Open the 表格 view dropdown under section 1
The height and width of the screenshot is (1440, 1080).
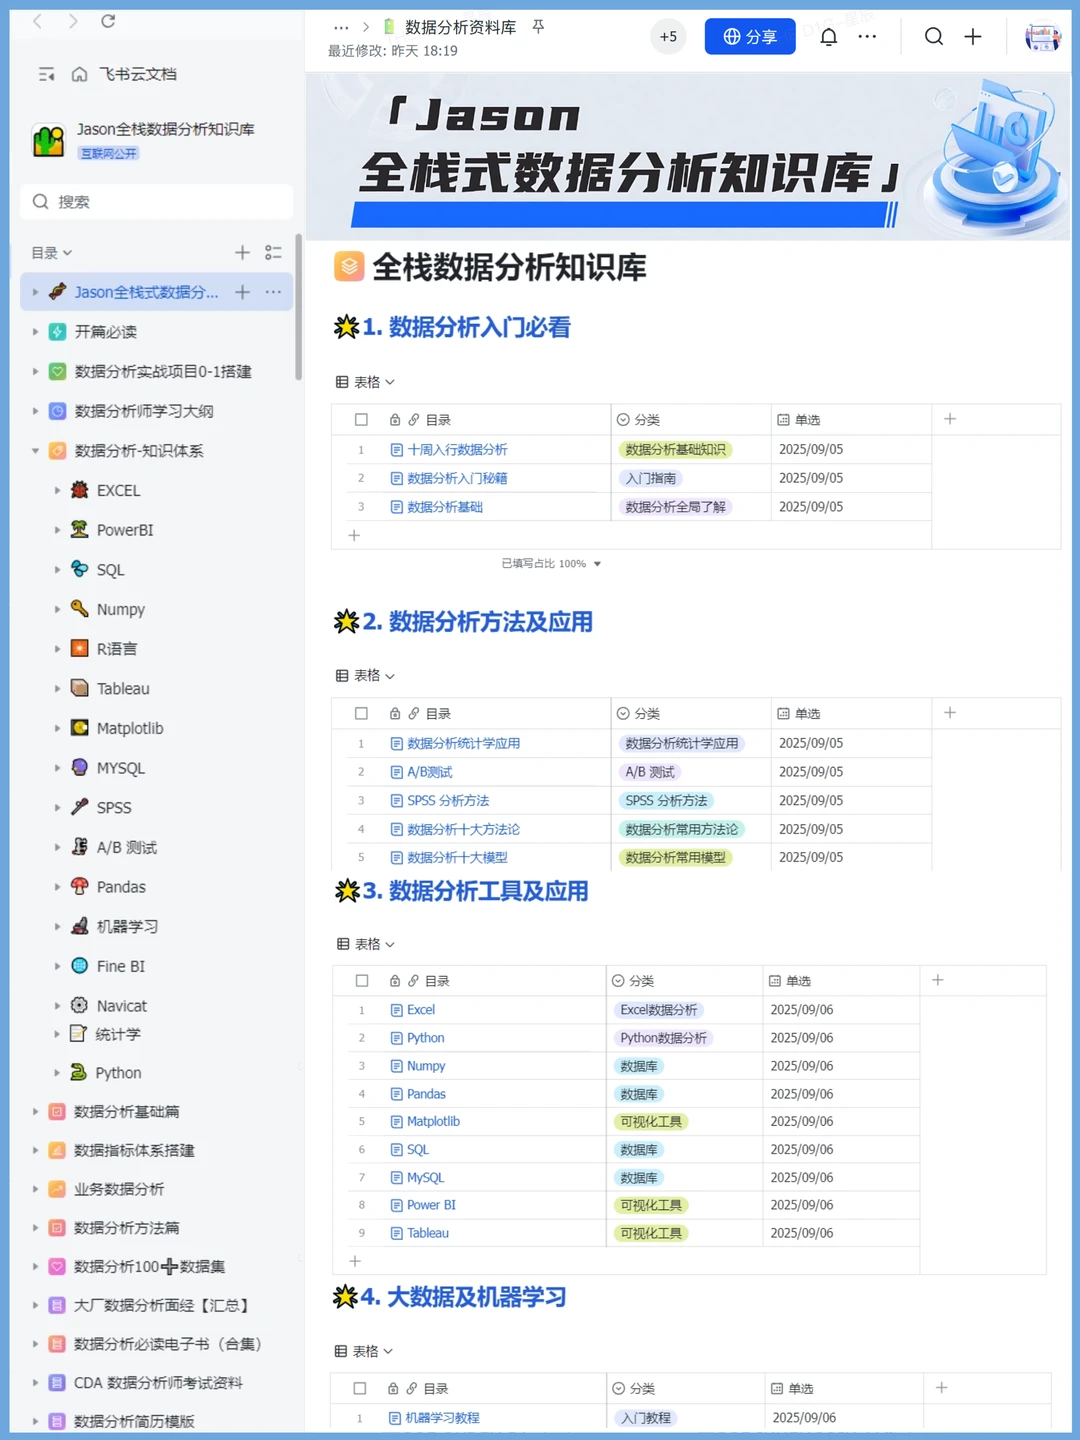point(366,382)
